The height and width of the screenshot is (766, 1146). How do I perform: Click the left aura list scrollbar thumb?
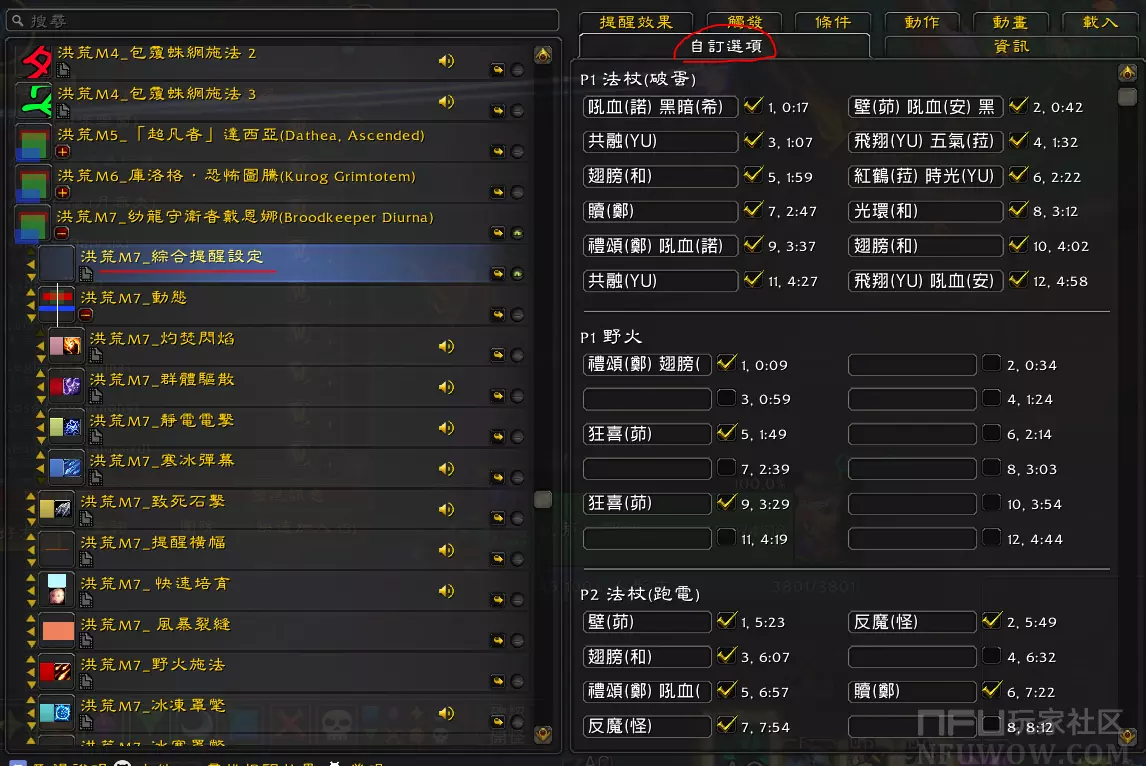tap(543, 499)
